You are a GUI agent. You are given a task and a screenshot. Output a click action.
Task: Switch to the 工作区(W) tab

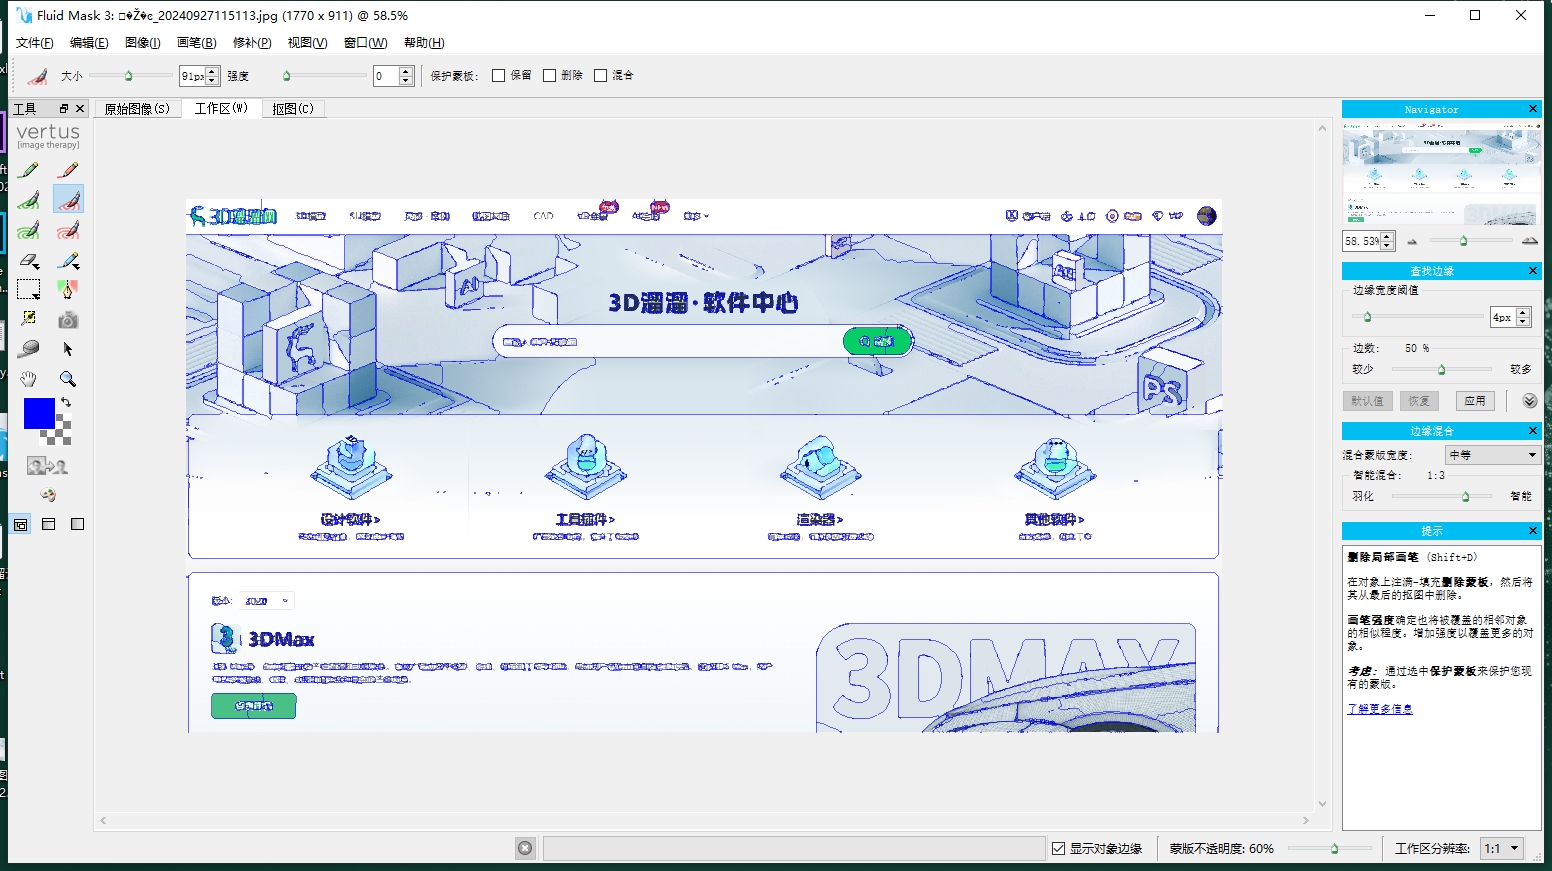click(x=221, y=108)
